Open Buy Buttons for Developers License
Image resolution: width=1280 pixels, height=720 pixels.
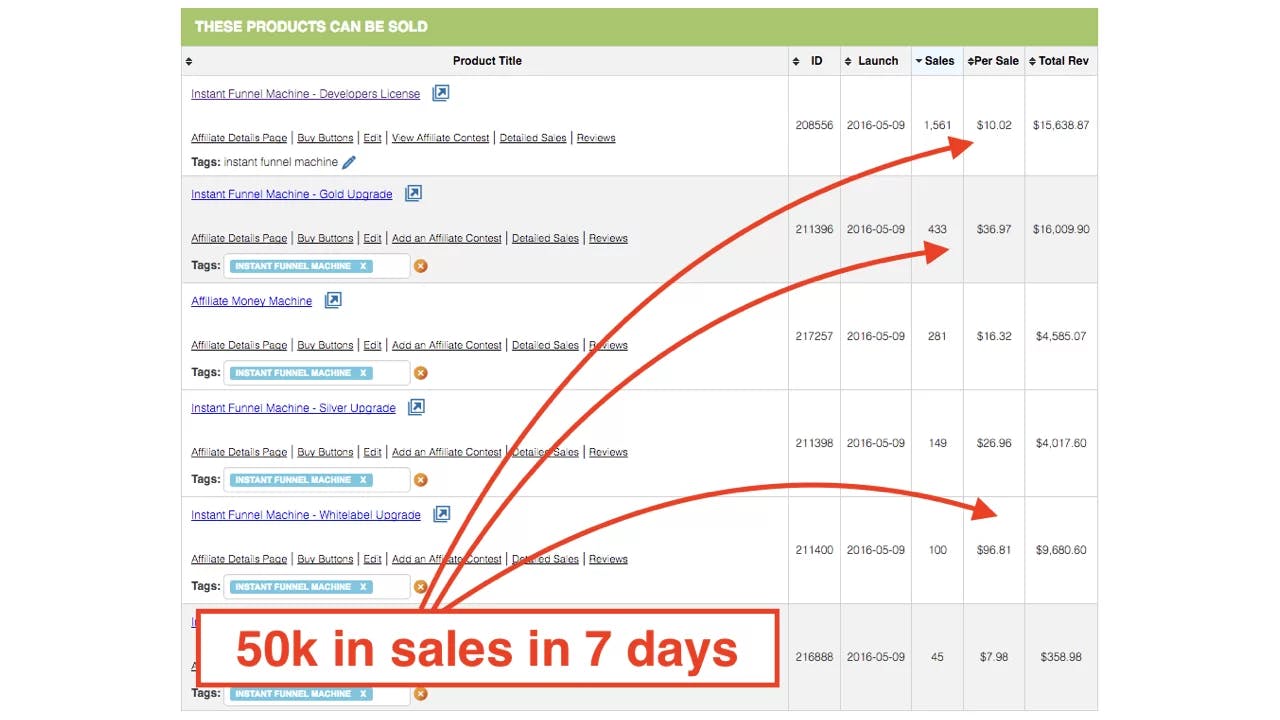(325, 138)
